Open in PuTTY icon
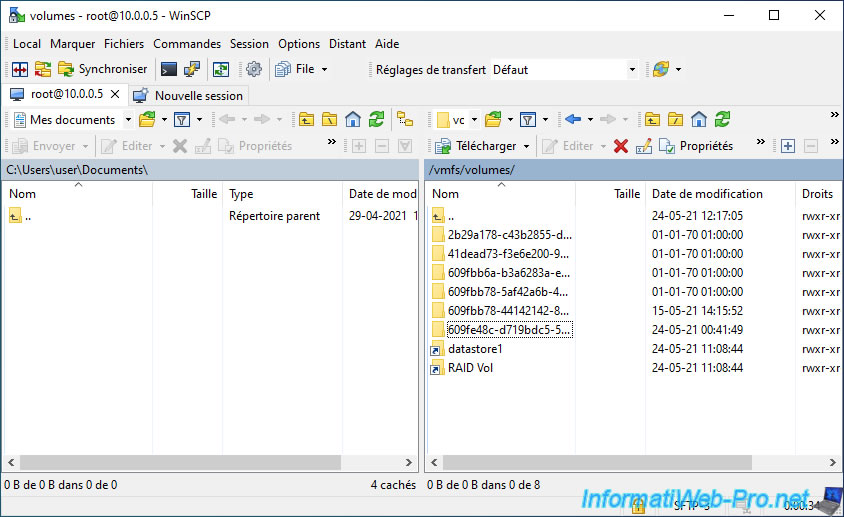 (192, 69)
